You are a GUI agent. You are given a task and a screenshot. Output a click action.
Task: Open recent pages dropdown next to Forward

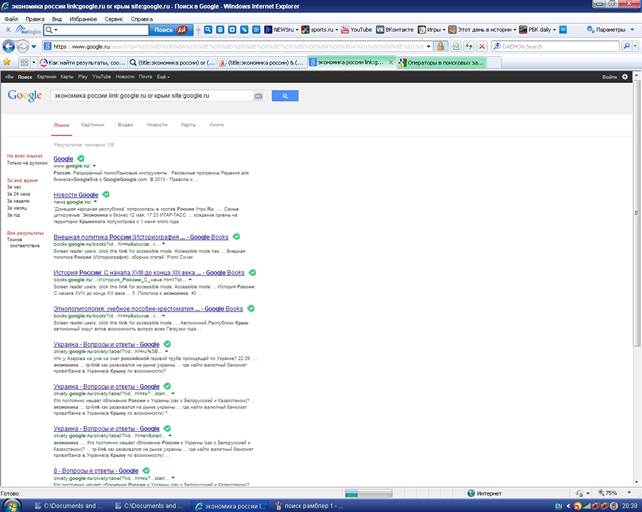click(34, 46)
